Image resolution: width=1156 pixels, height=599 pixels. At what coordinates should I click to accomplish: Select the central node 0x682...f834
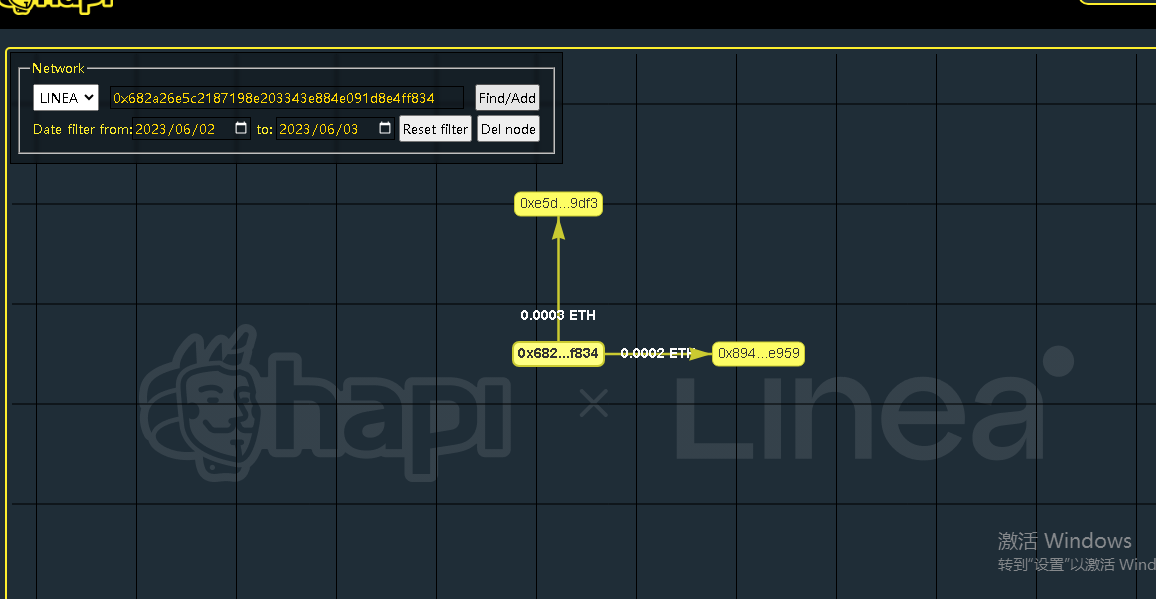click(558, 353)
